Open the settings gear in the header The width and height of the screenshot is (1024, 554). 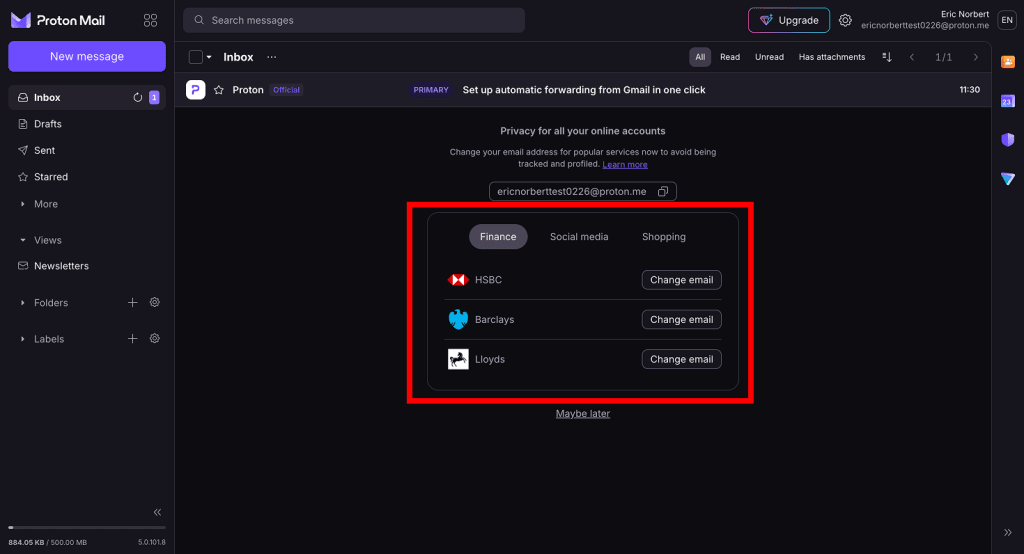coord(845,20)
